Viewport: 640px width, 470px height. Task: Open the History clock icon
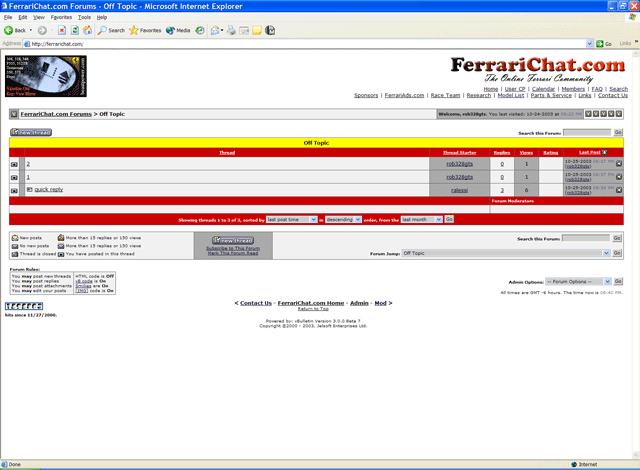(200, 30)
